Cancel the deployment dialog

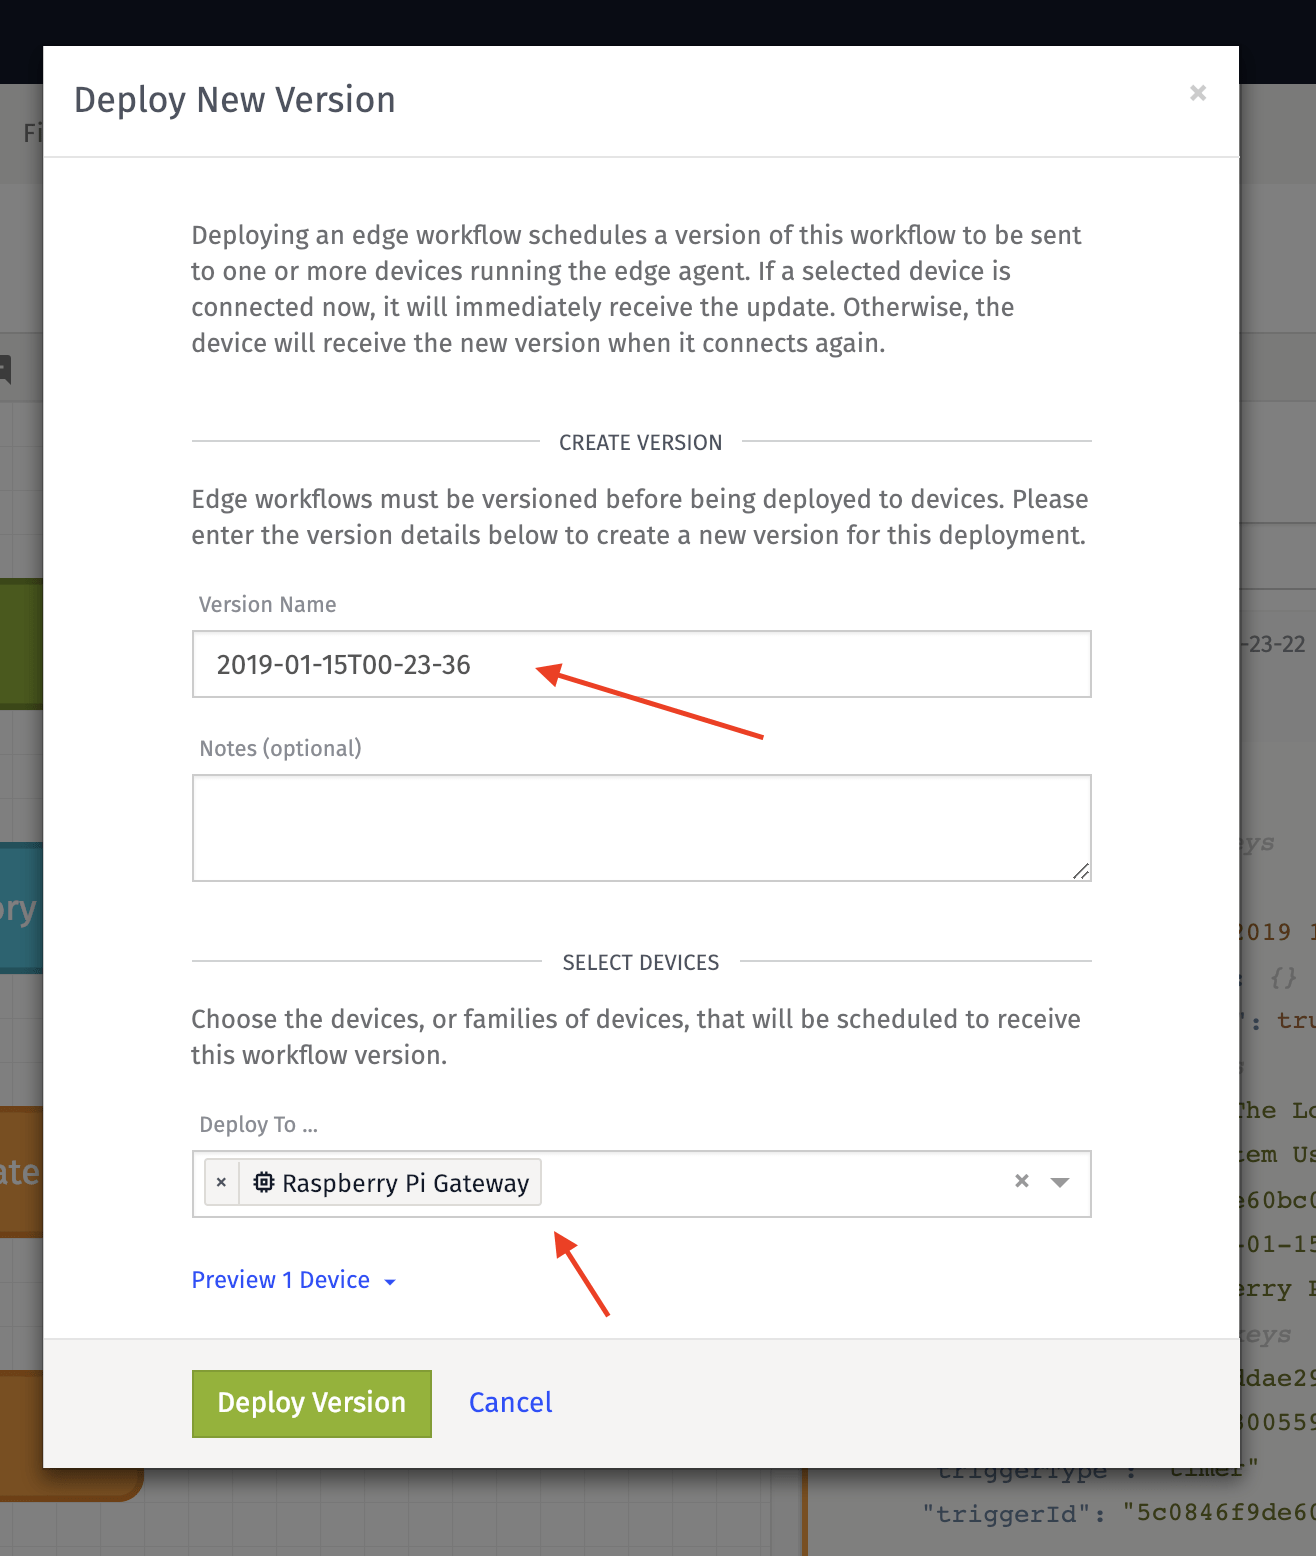point(510,1403)
